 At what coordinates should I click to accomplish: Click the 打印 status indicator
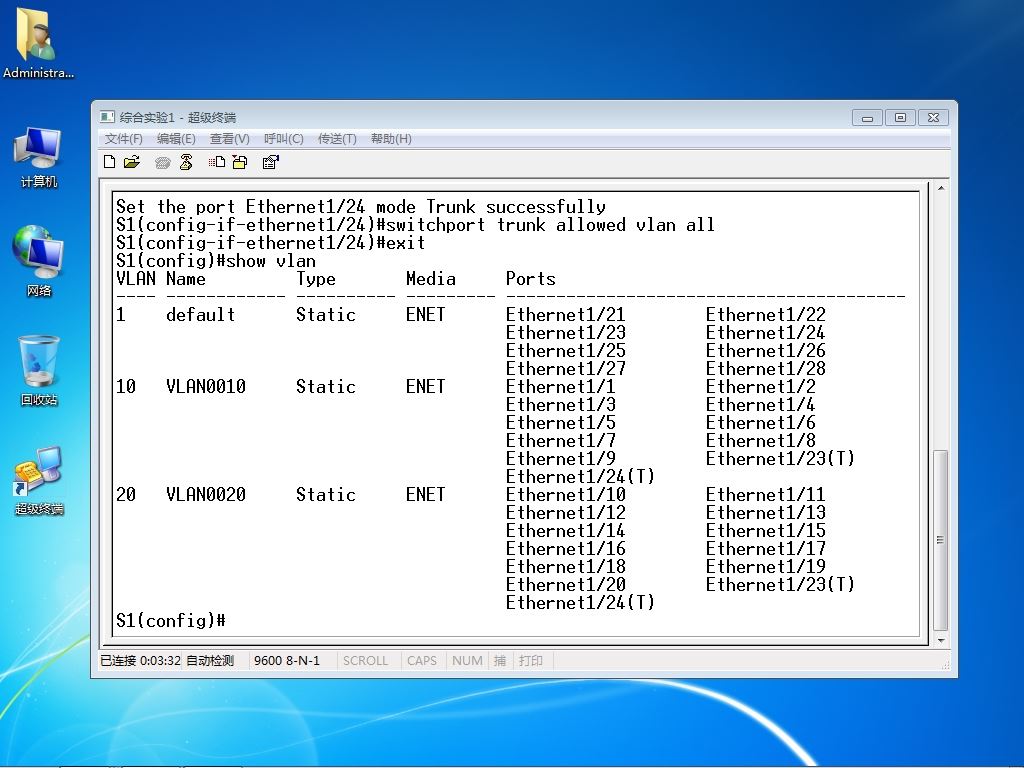(x=530, y=660)
